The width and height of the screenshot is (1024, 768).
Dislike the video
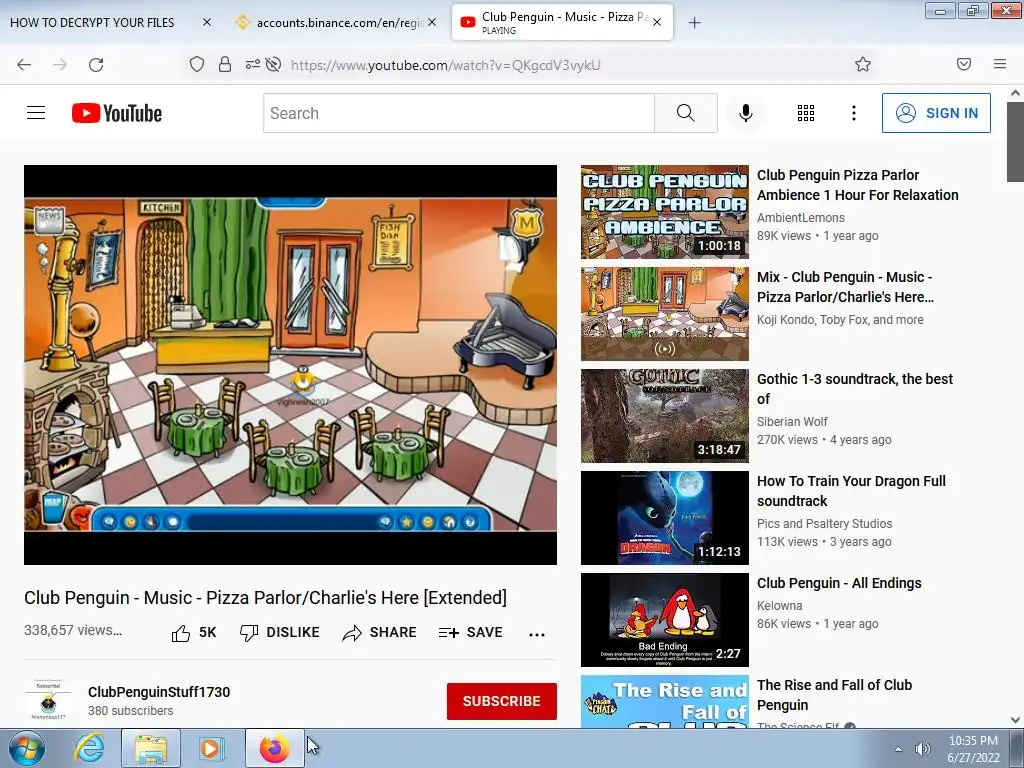[280, 633]
